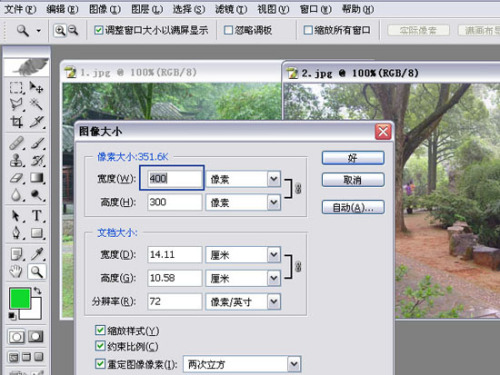Confirm dialog with 好 button

[353, 158]
